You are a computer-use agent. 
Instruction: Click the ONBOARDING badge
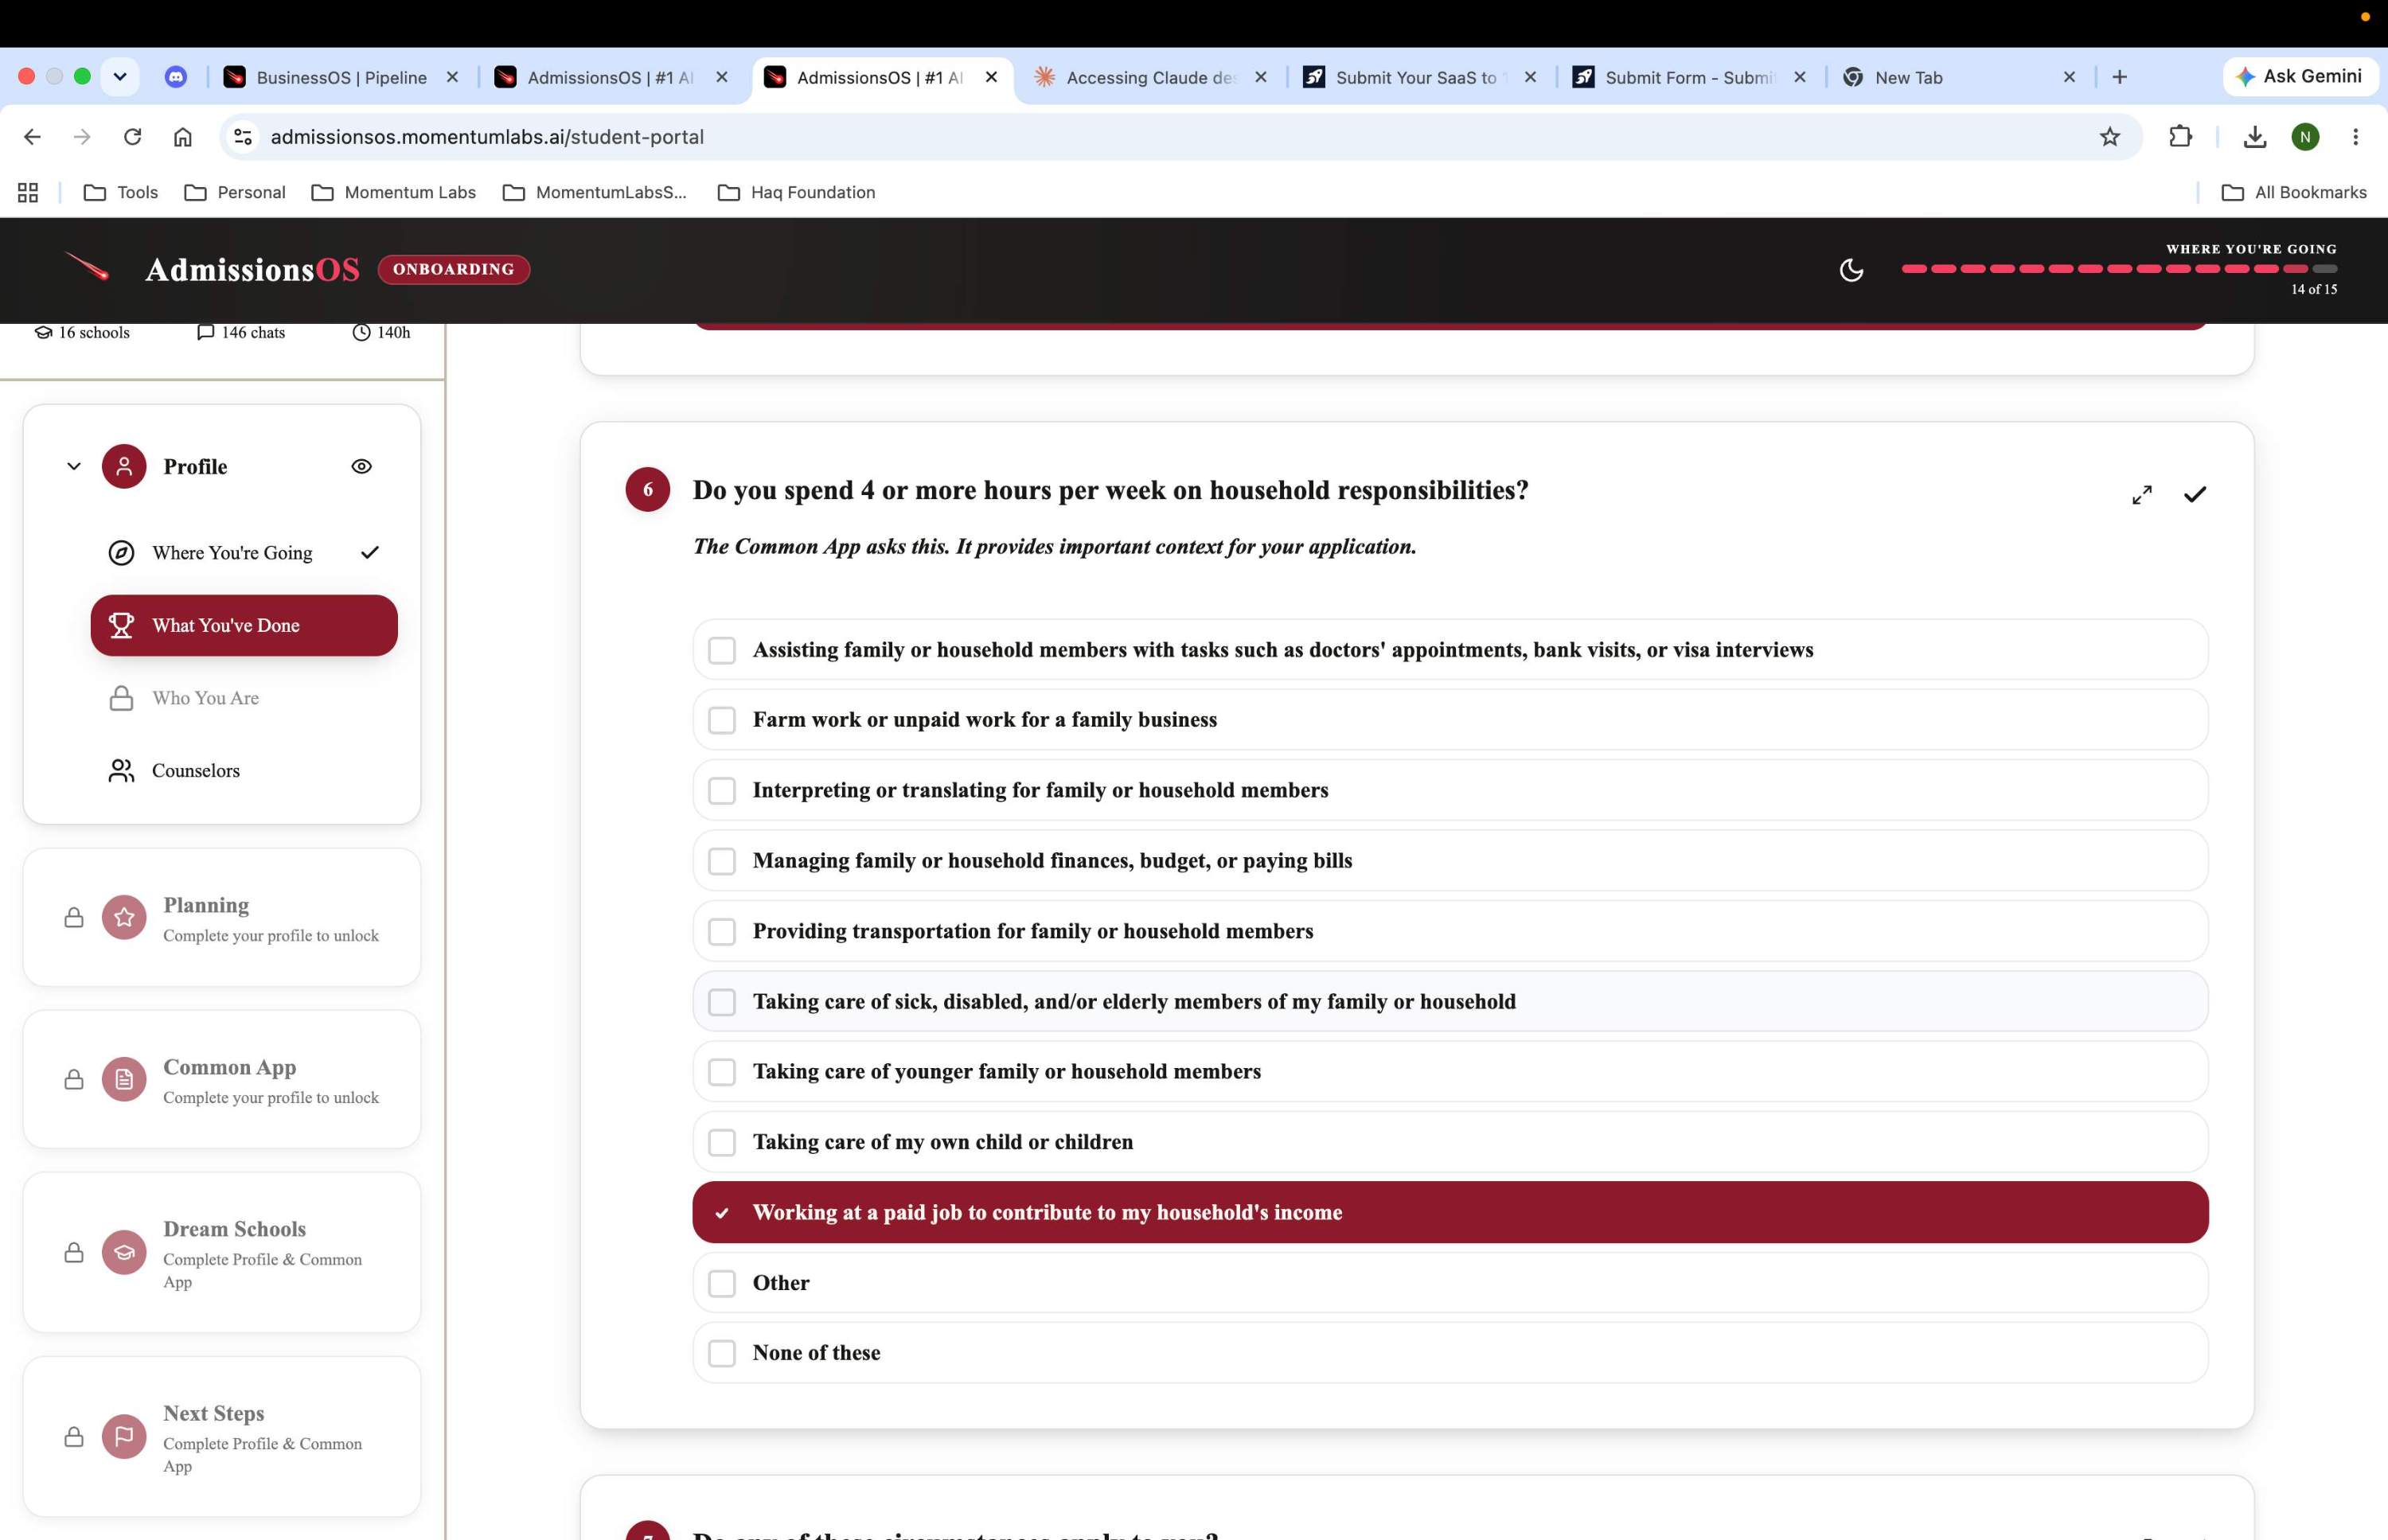coord(454,269)
